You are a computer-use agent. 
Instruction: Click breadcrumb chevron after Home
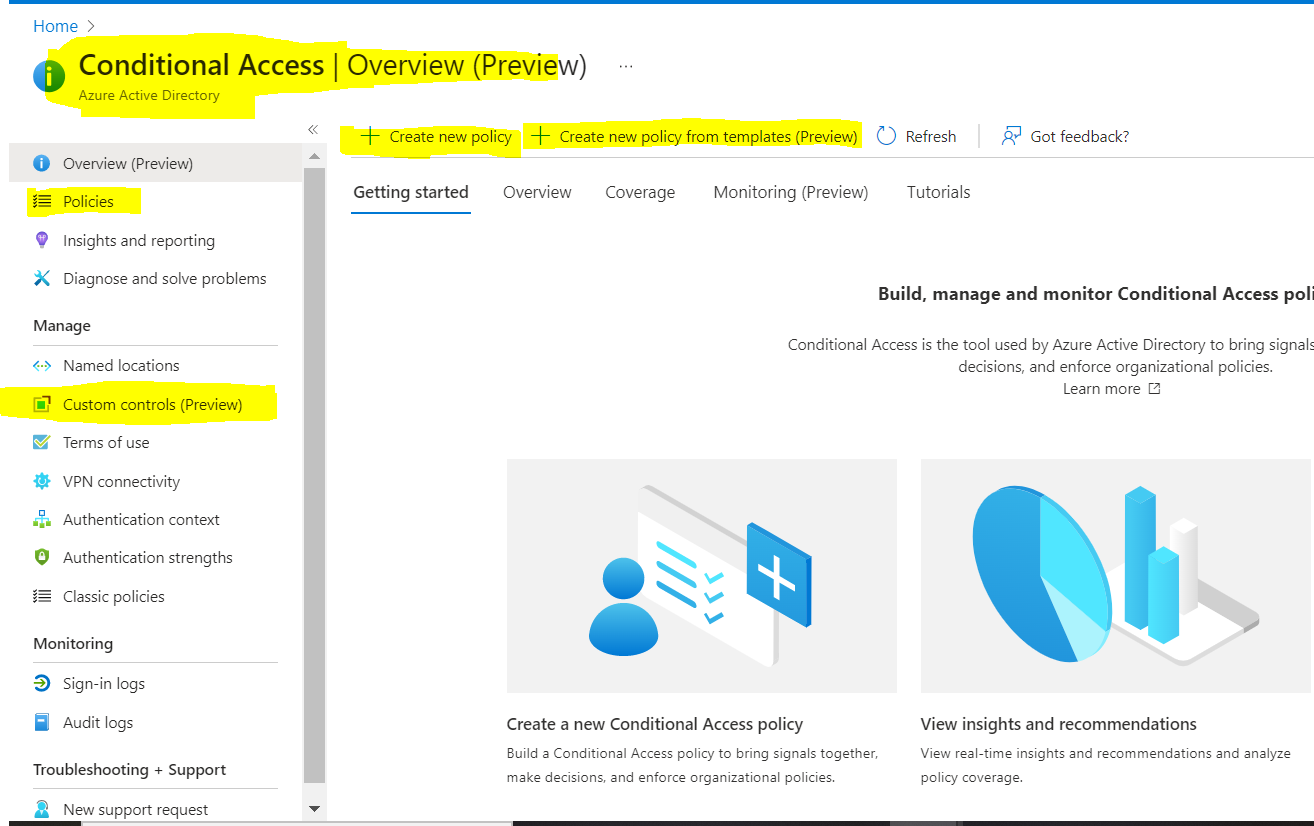92,26
